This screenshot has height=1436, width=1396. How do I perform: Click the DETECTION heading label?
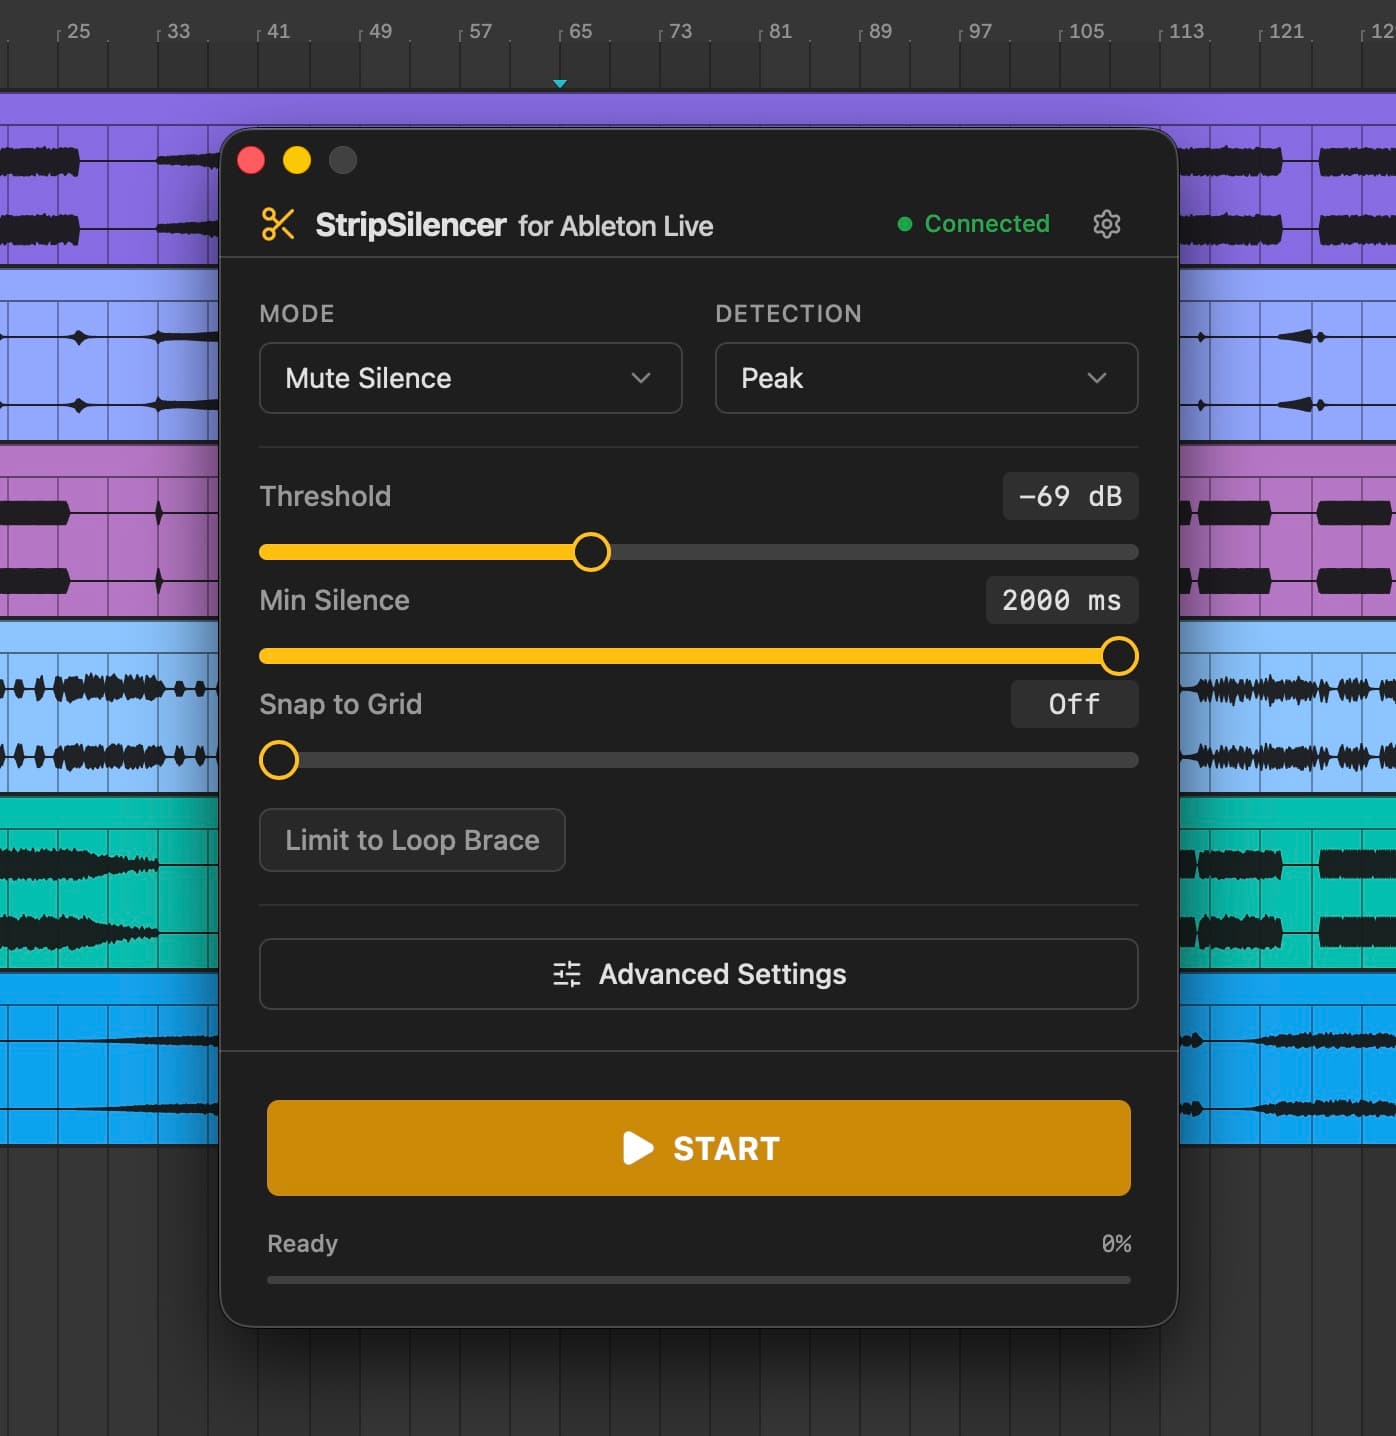pos(788,314)
